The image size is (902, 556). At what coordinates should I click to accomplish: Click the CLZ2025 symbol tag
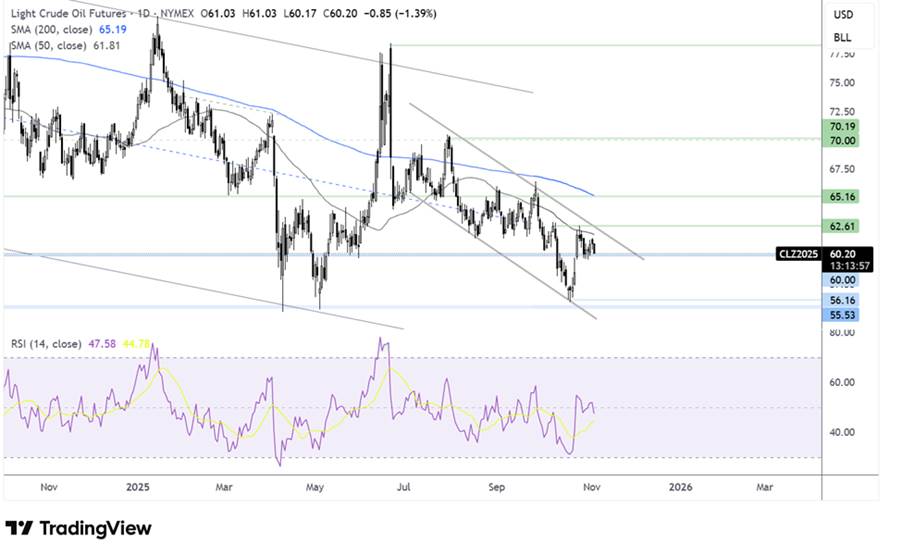[799, 254]
